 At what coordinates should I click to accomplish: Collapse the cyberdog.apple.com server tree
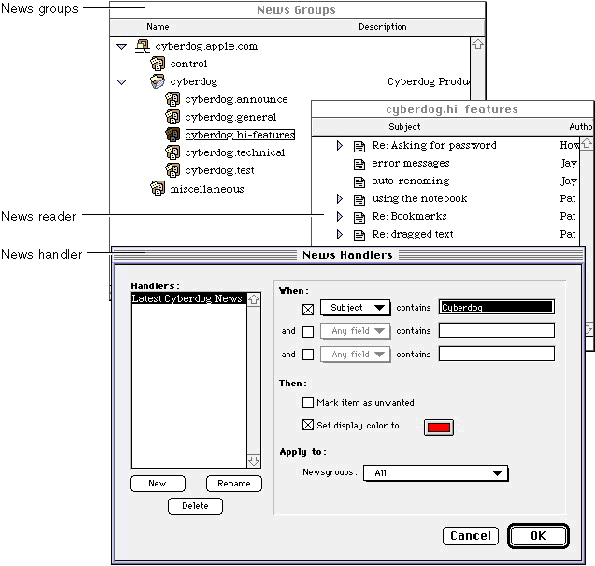121,47
